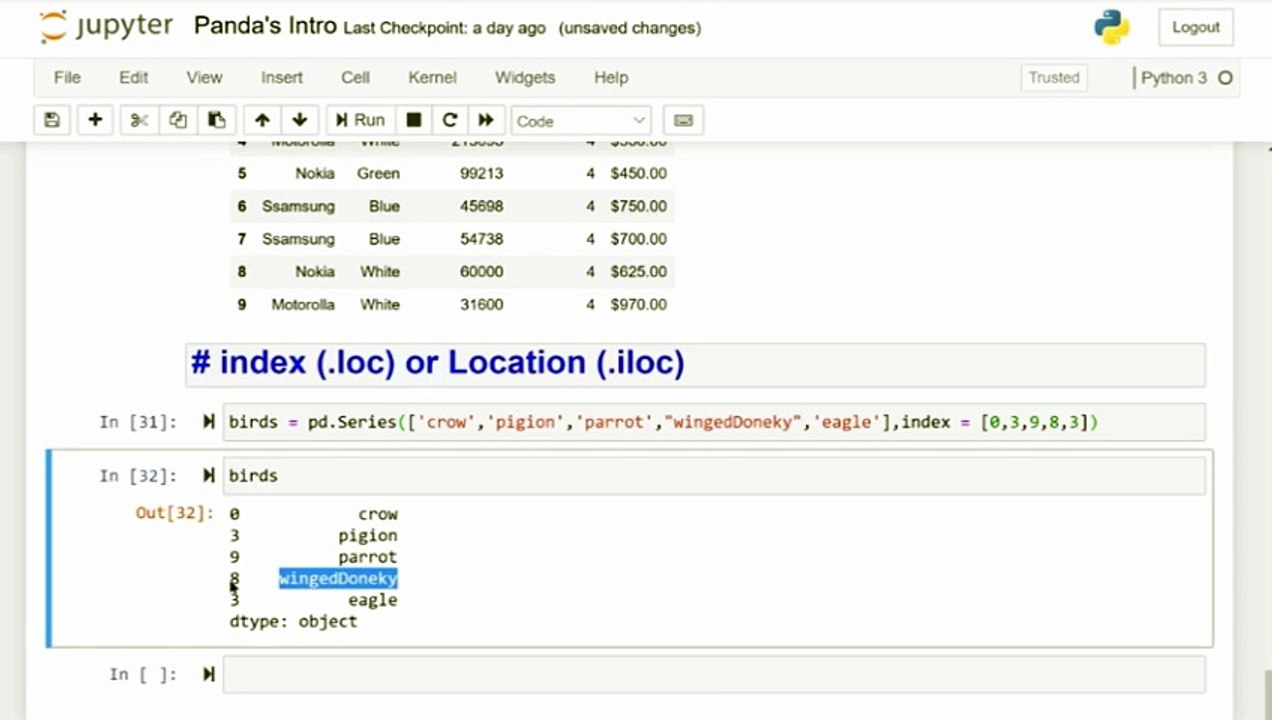The width and height of the screenshot is (1272, 720).
Task: Click the highlighted wingedDoneky output value
Action: [x=338, y=578]
